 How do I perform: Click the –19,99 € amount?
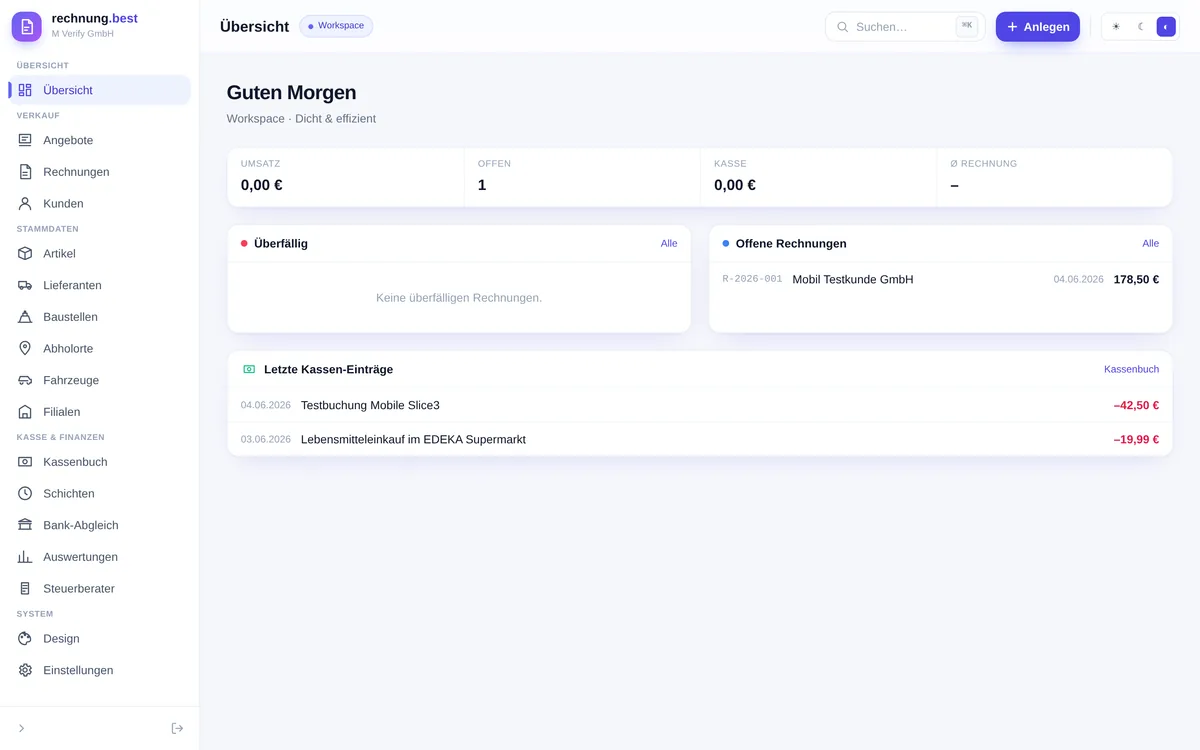1136,439
